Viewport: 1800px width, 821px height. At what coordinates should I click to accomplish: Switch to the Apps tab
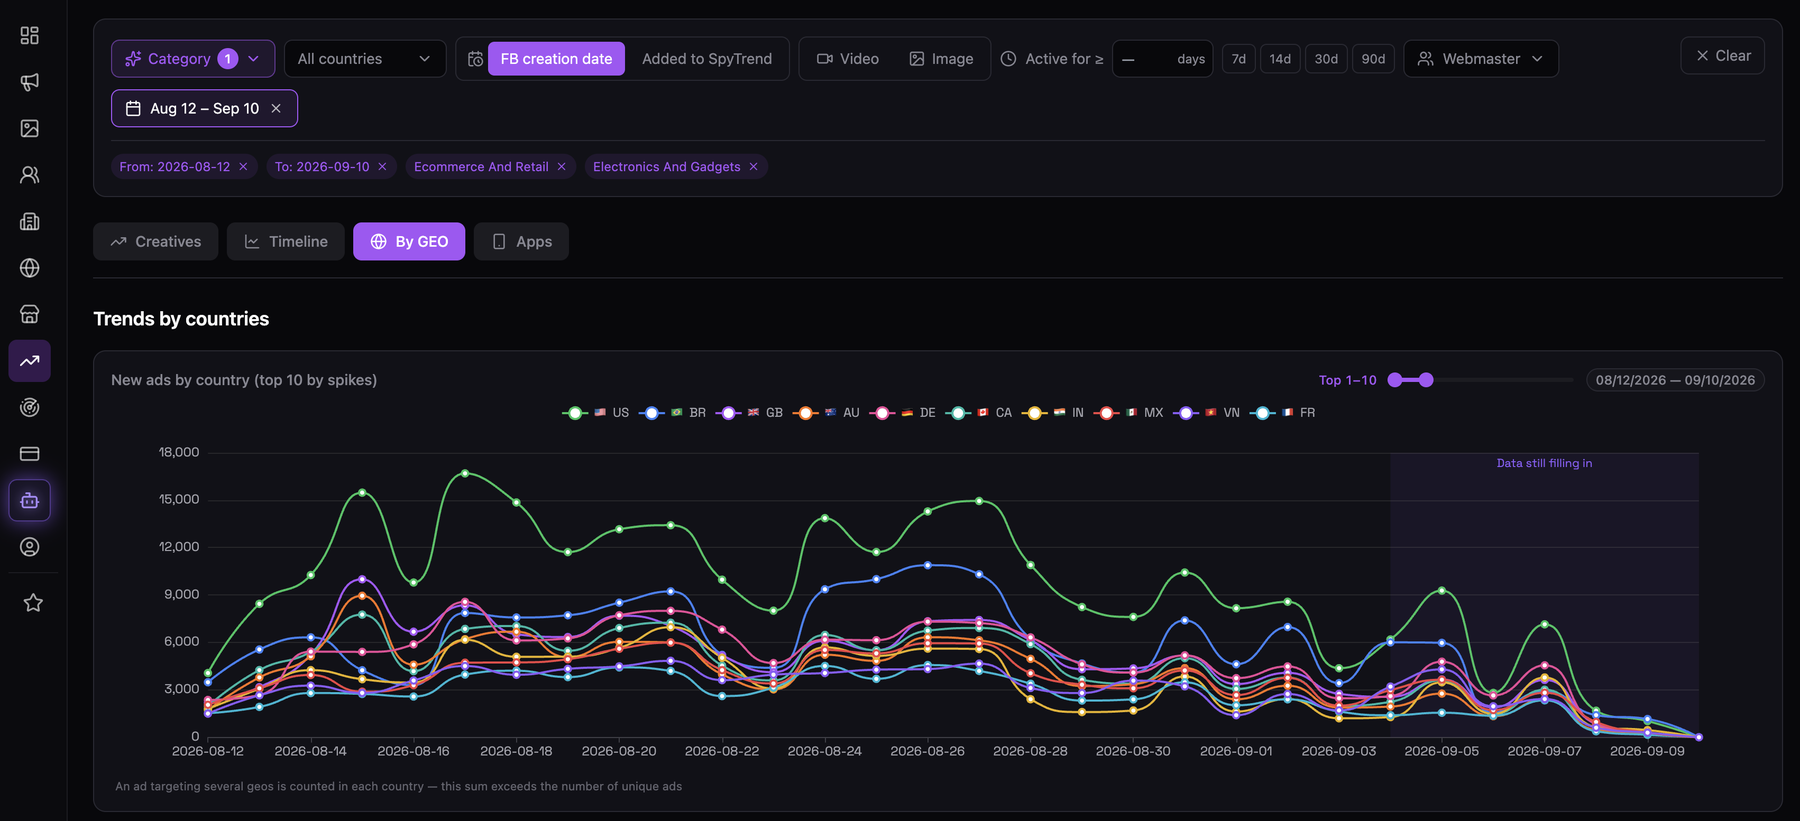521,242
